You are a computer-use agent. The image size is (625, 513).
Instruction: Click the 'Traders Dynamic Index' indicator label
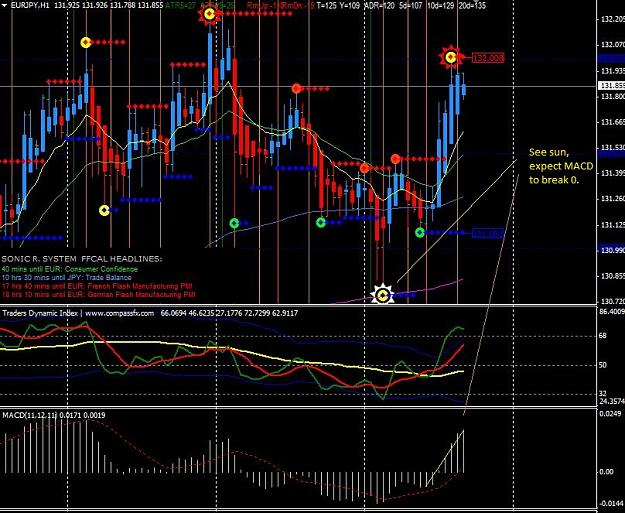(40, 313)
